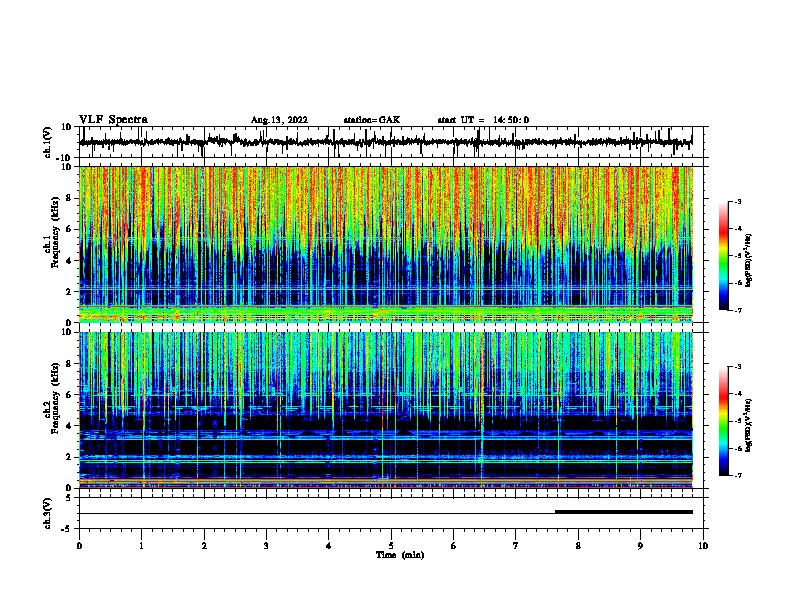Click time axis tick label "5"

pyautogui.click(x=391, y=546)
